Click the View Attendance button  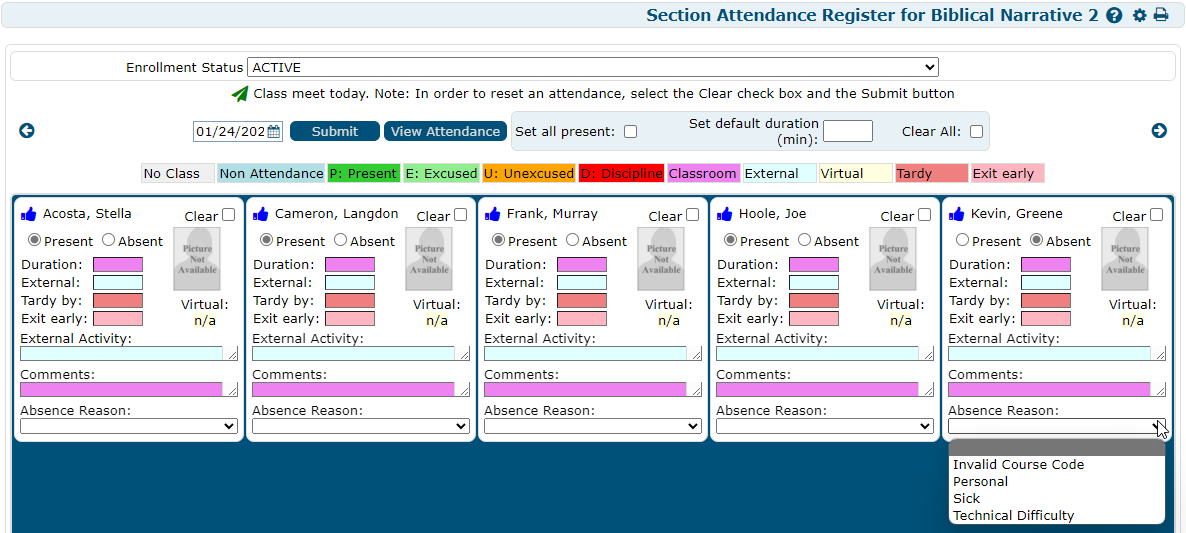click(x=445, y=131)
